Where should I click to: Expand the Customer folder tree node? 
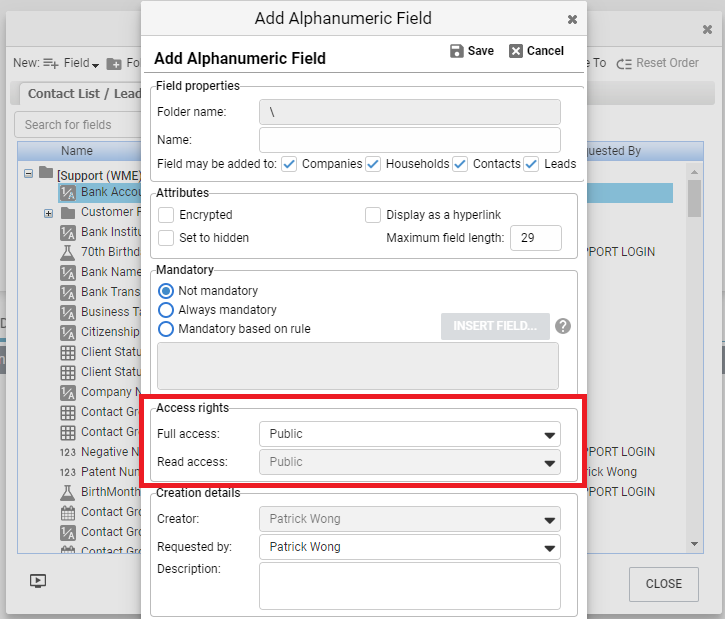[49, 213]
